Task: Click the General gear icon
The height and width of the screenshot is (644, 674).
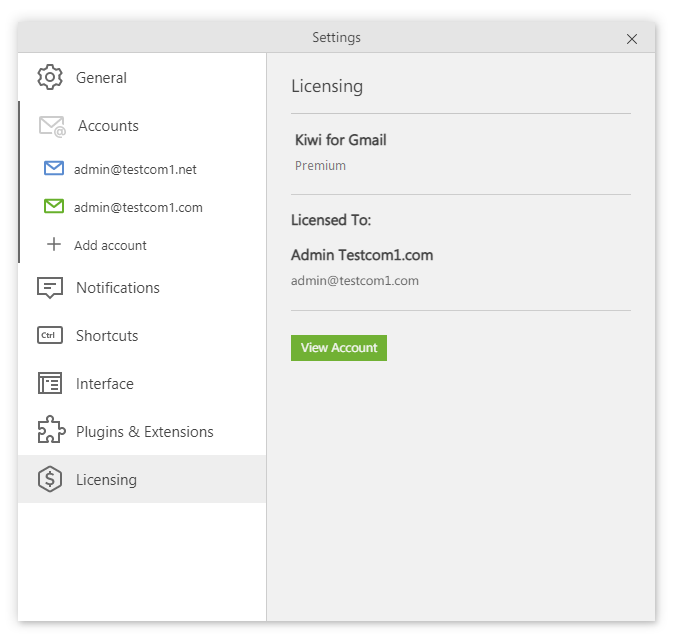Action: 50,78
